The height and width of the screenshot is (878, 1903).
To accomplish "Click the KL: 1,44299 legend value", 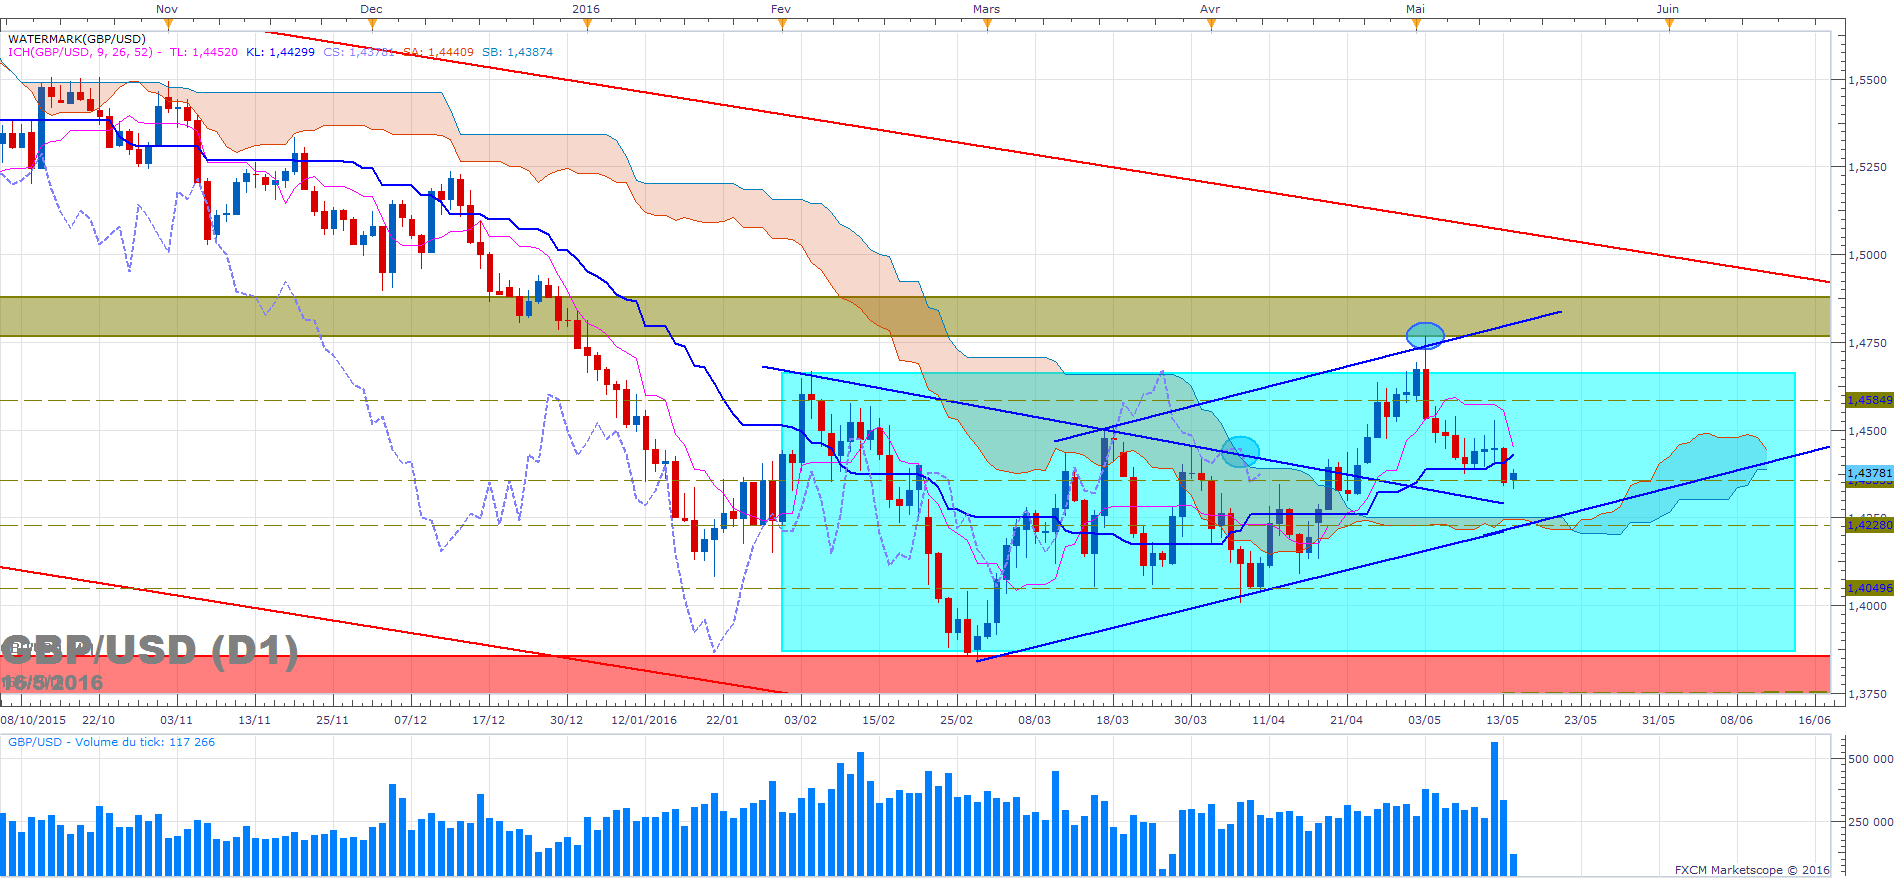I will click(281, 52).
